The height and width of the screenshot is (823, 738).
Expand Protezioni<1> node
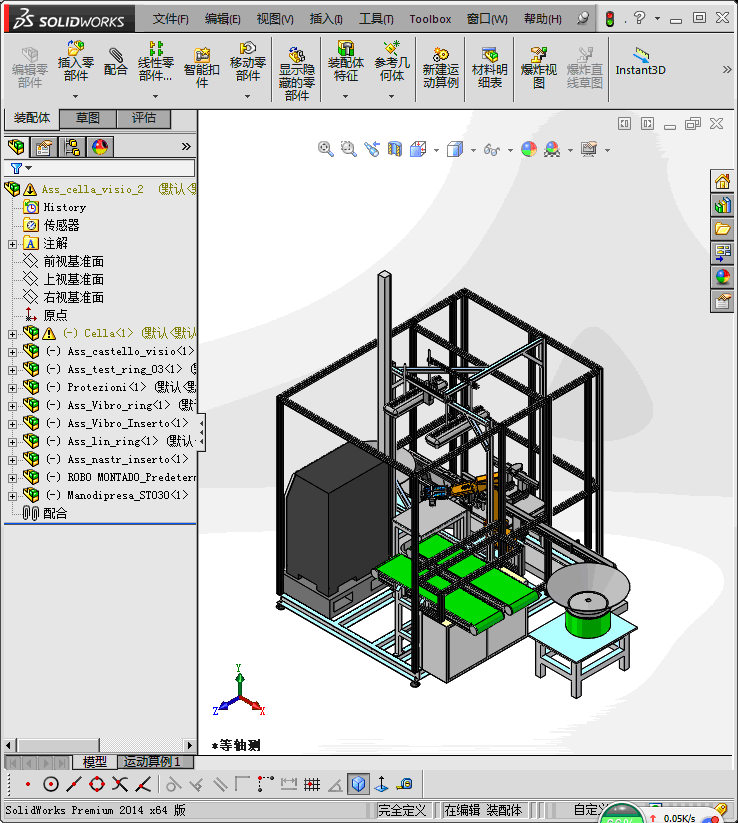[12, 388]
